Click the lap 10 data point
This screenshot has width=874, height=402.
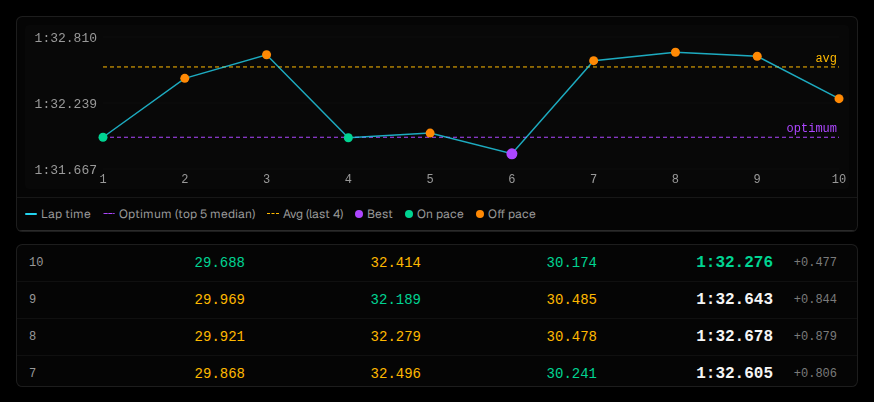[839, 98]
